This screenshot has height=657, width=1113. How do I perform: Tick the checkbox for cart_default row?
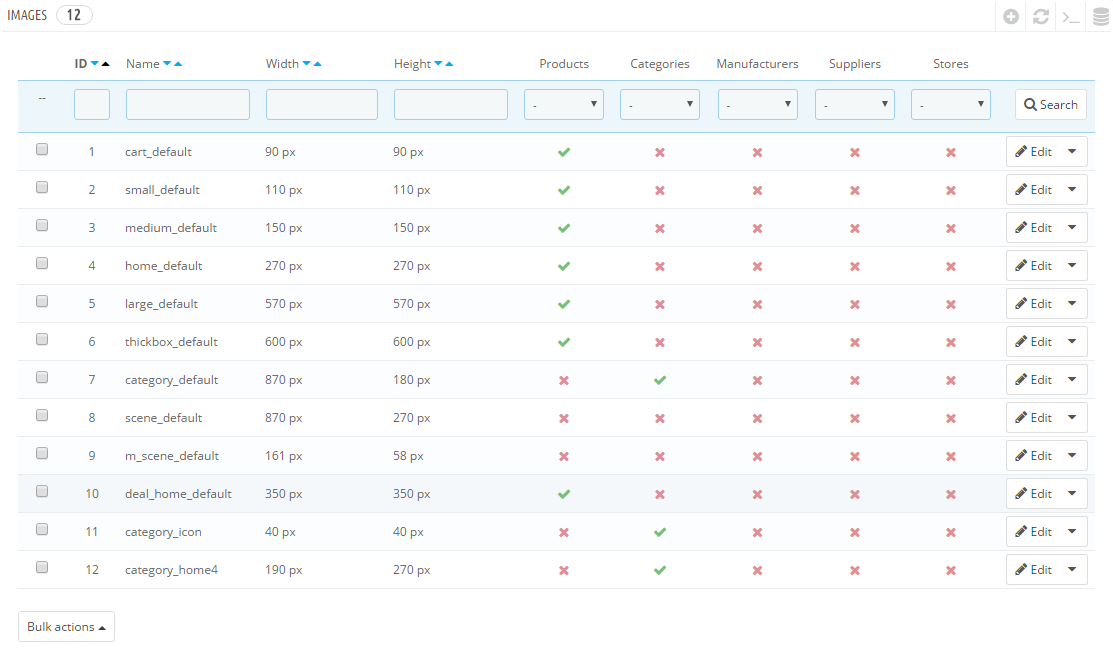point(42,149)
